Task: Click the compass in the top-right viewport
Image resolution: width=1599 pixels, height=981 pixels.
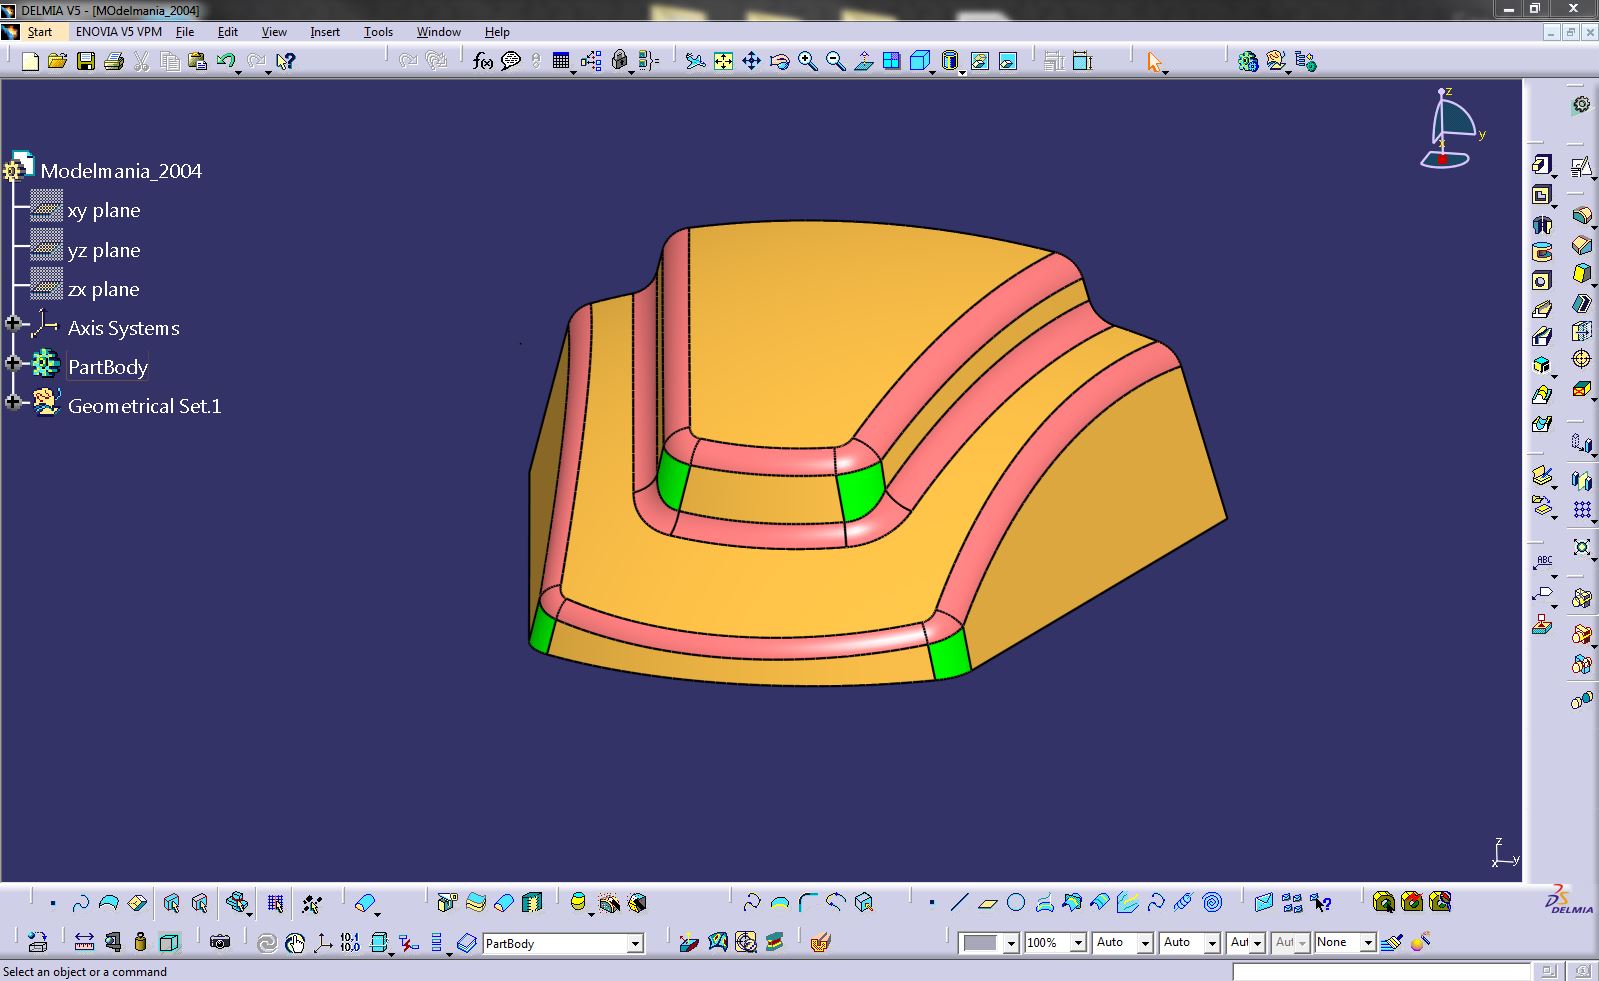Action: click(x=1450, y=128)
